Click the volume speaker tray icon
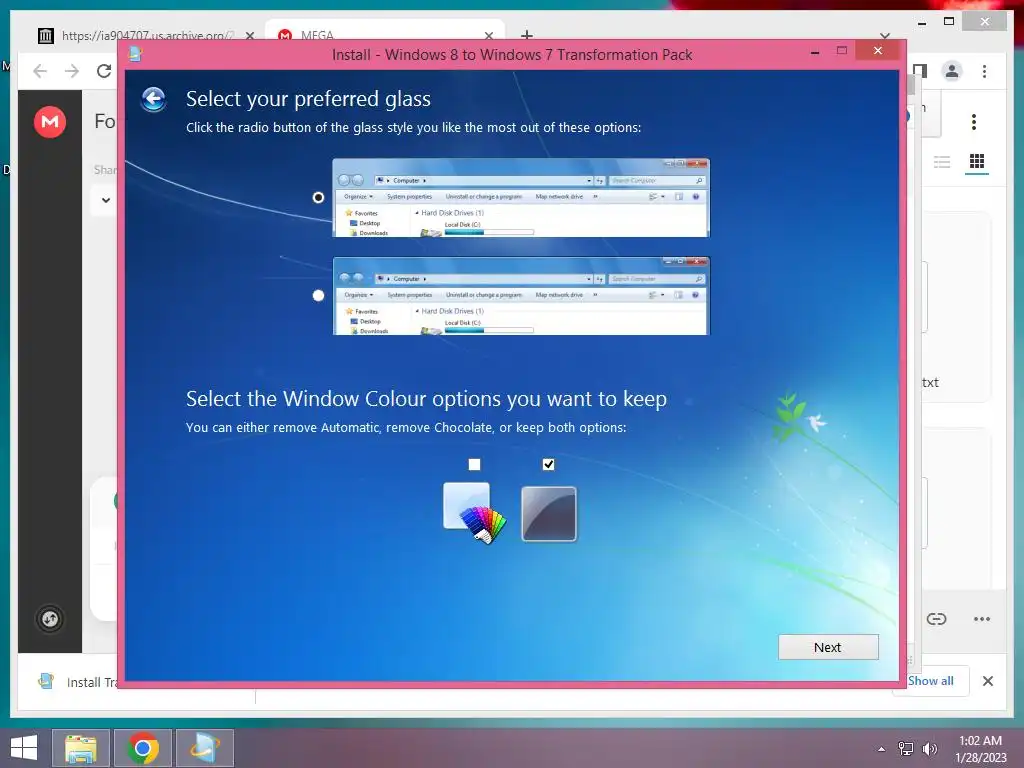Image resolution: width=1024 pixels, height=768 pixels. click(x=929, y=749)
